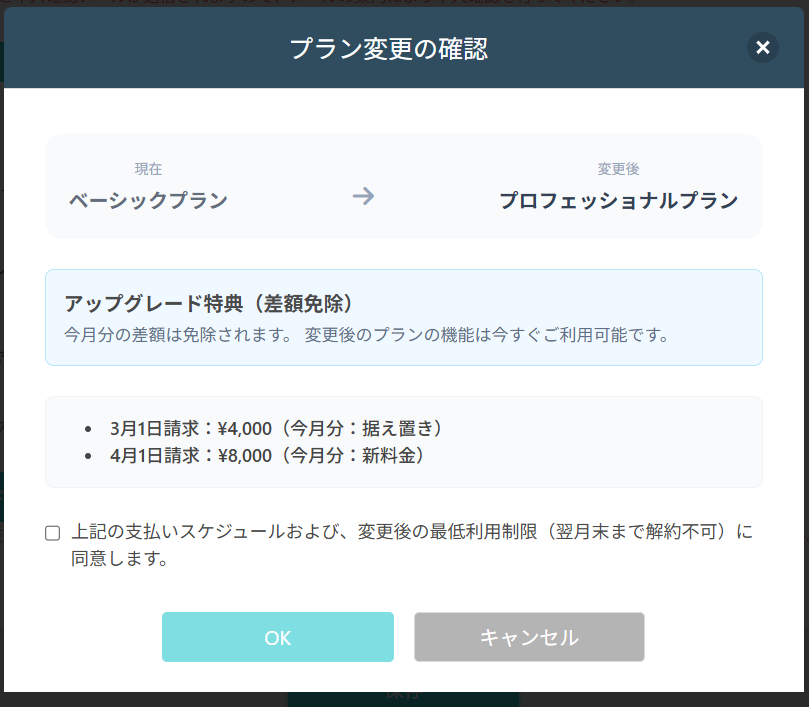Click the 変更後 label
Viewport: 809px width, 707px height.
(618, 169)
